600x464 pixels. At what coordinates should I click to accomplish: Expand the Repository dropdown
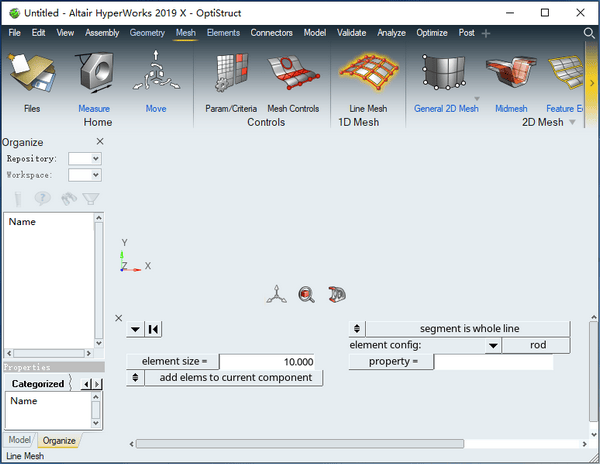85,158
